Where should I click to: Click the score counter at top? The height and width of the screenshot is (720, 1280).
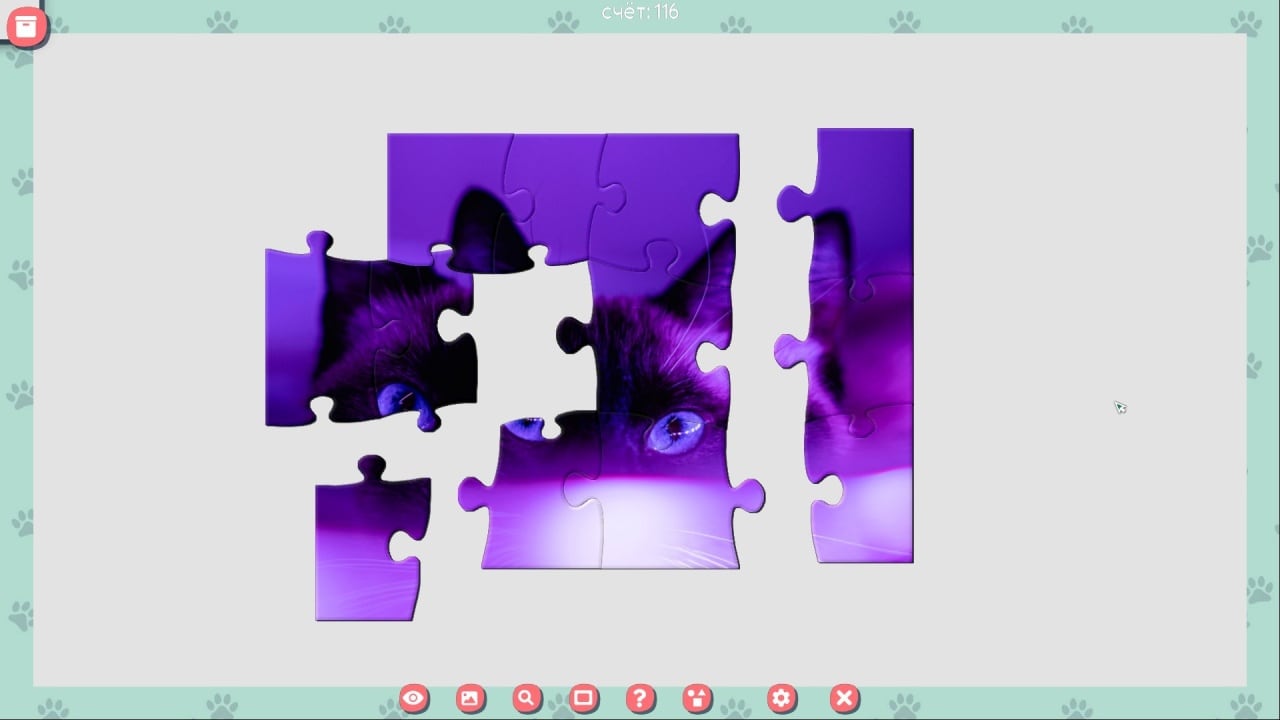click(x=640, y=12)
